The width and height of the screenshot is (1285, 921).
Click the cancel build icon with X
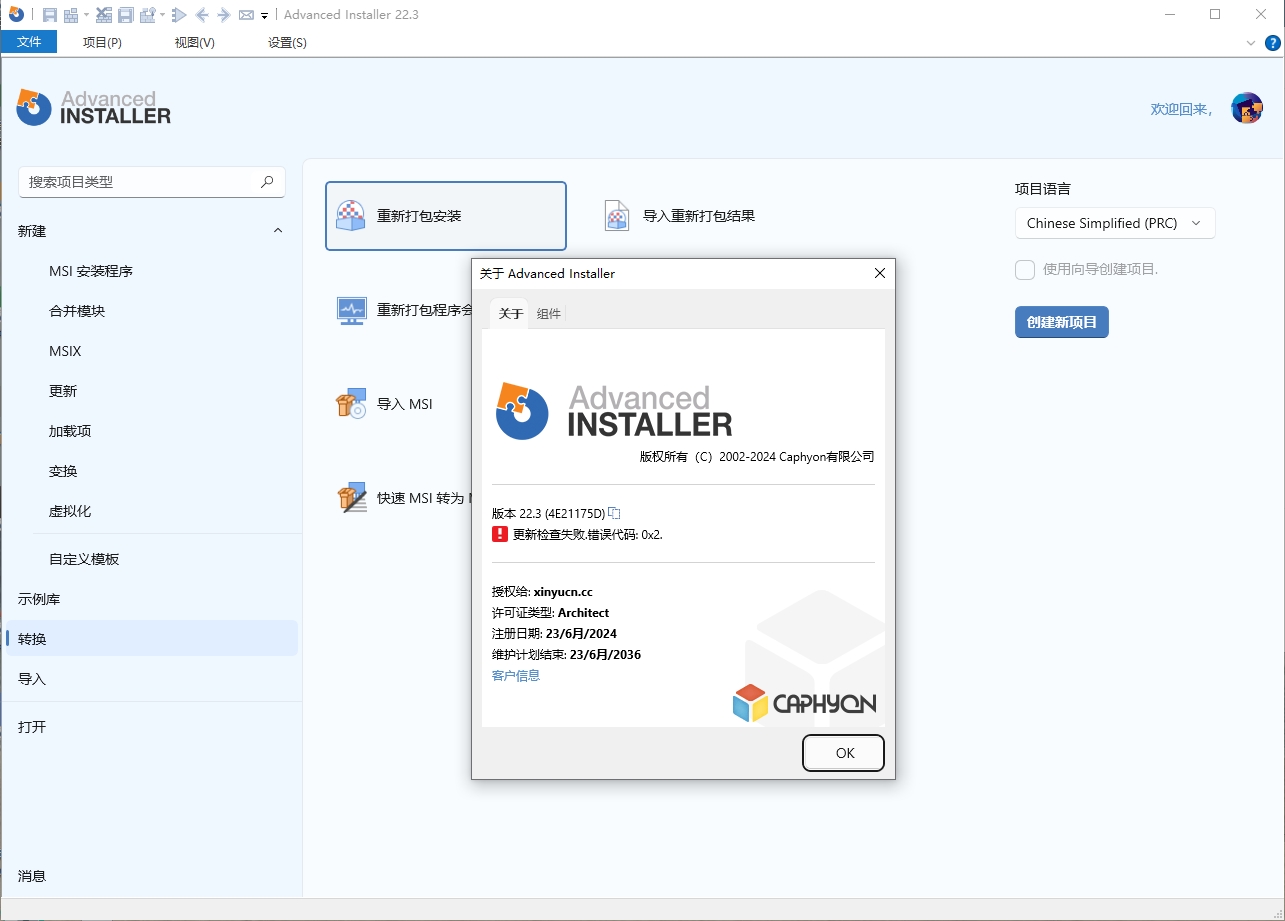(103, 15)
